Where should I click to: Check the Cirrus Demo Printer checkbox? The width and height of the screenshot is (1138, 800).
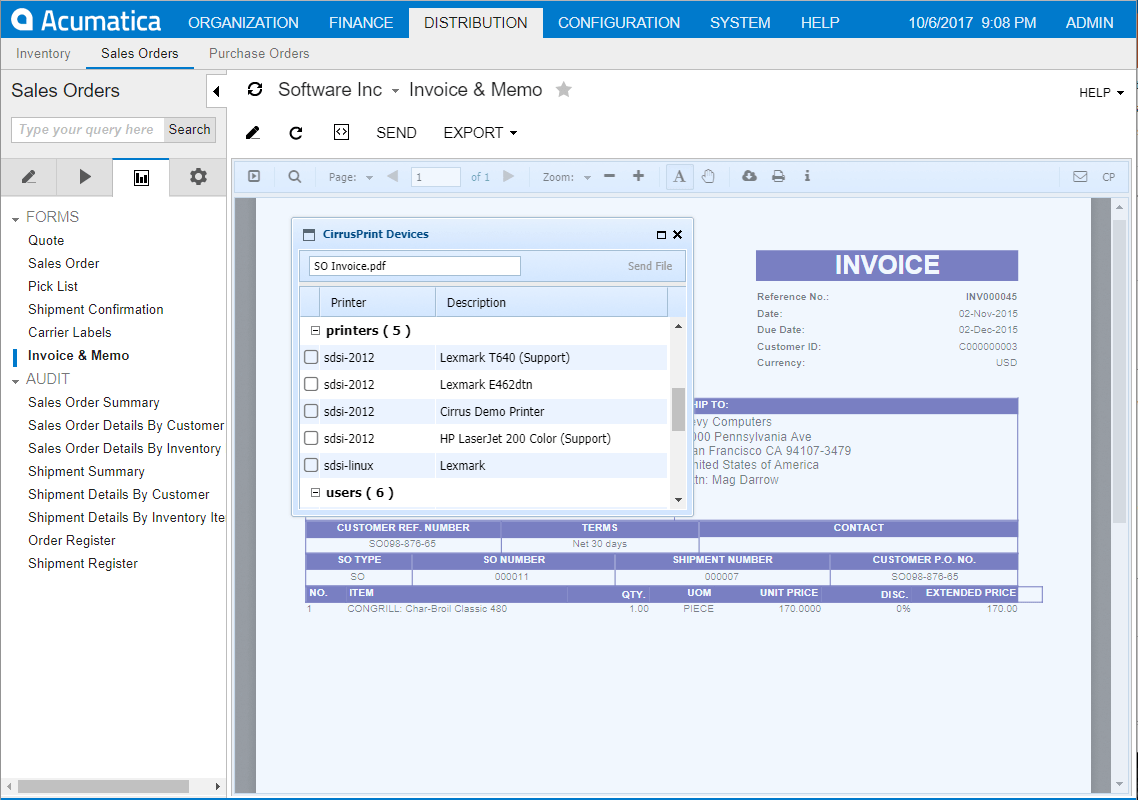pyautogui.click(x=311, y=411)
